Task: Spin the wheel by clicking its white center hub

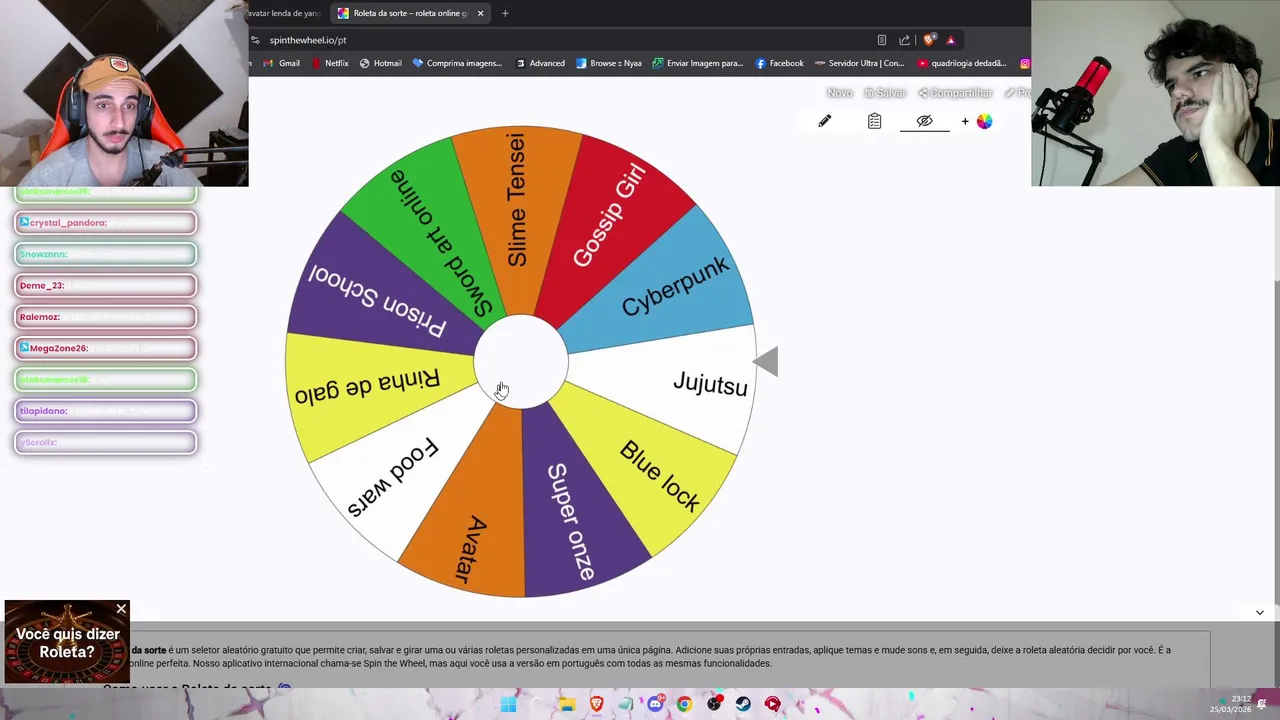Action: pyautogui.click(x=520, y=361)
